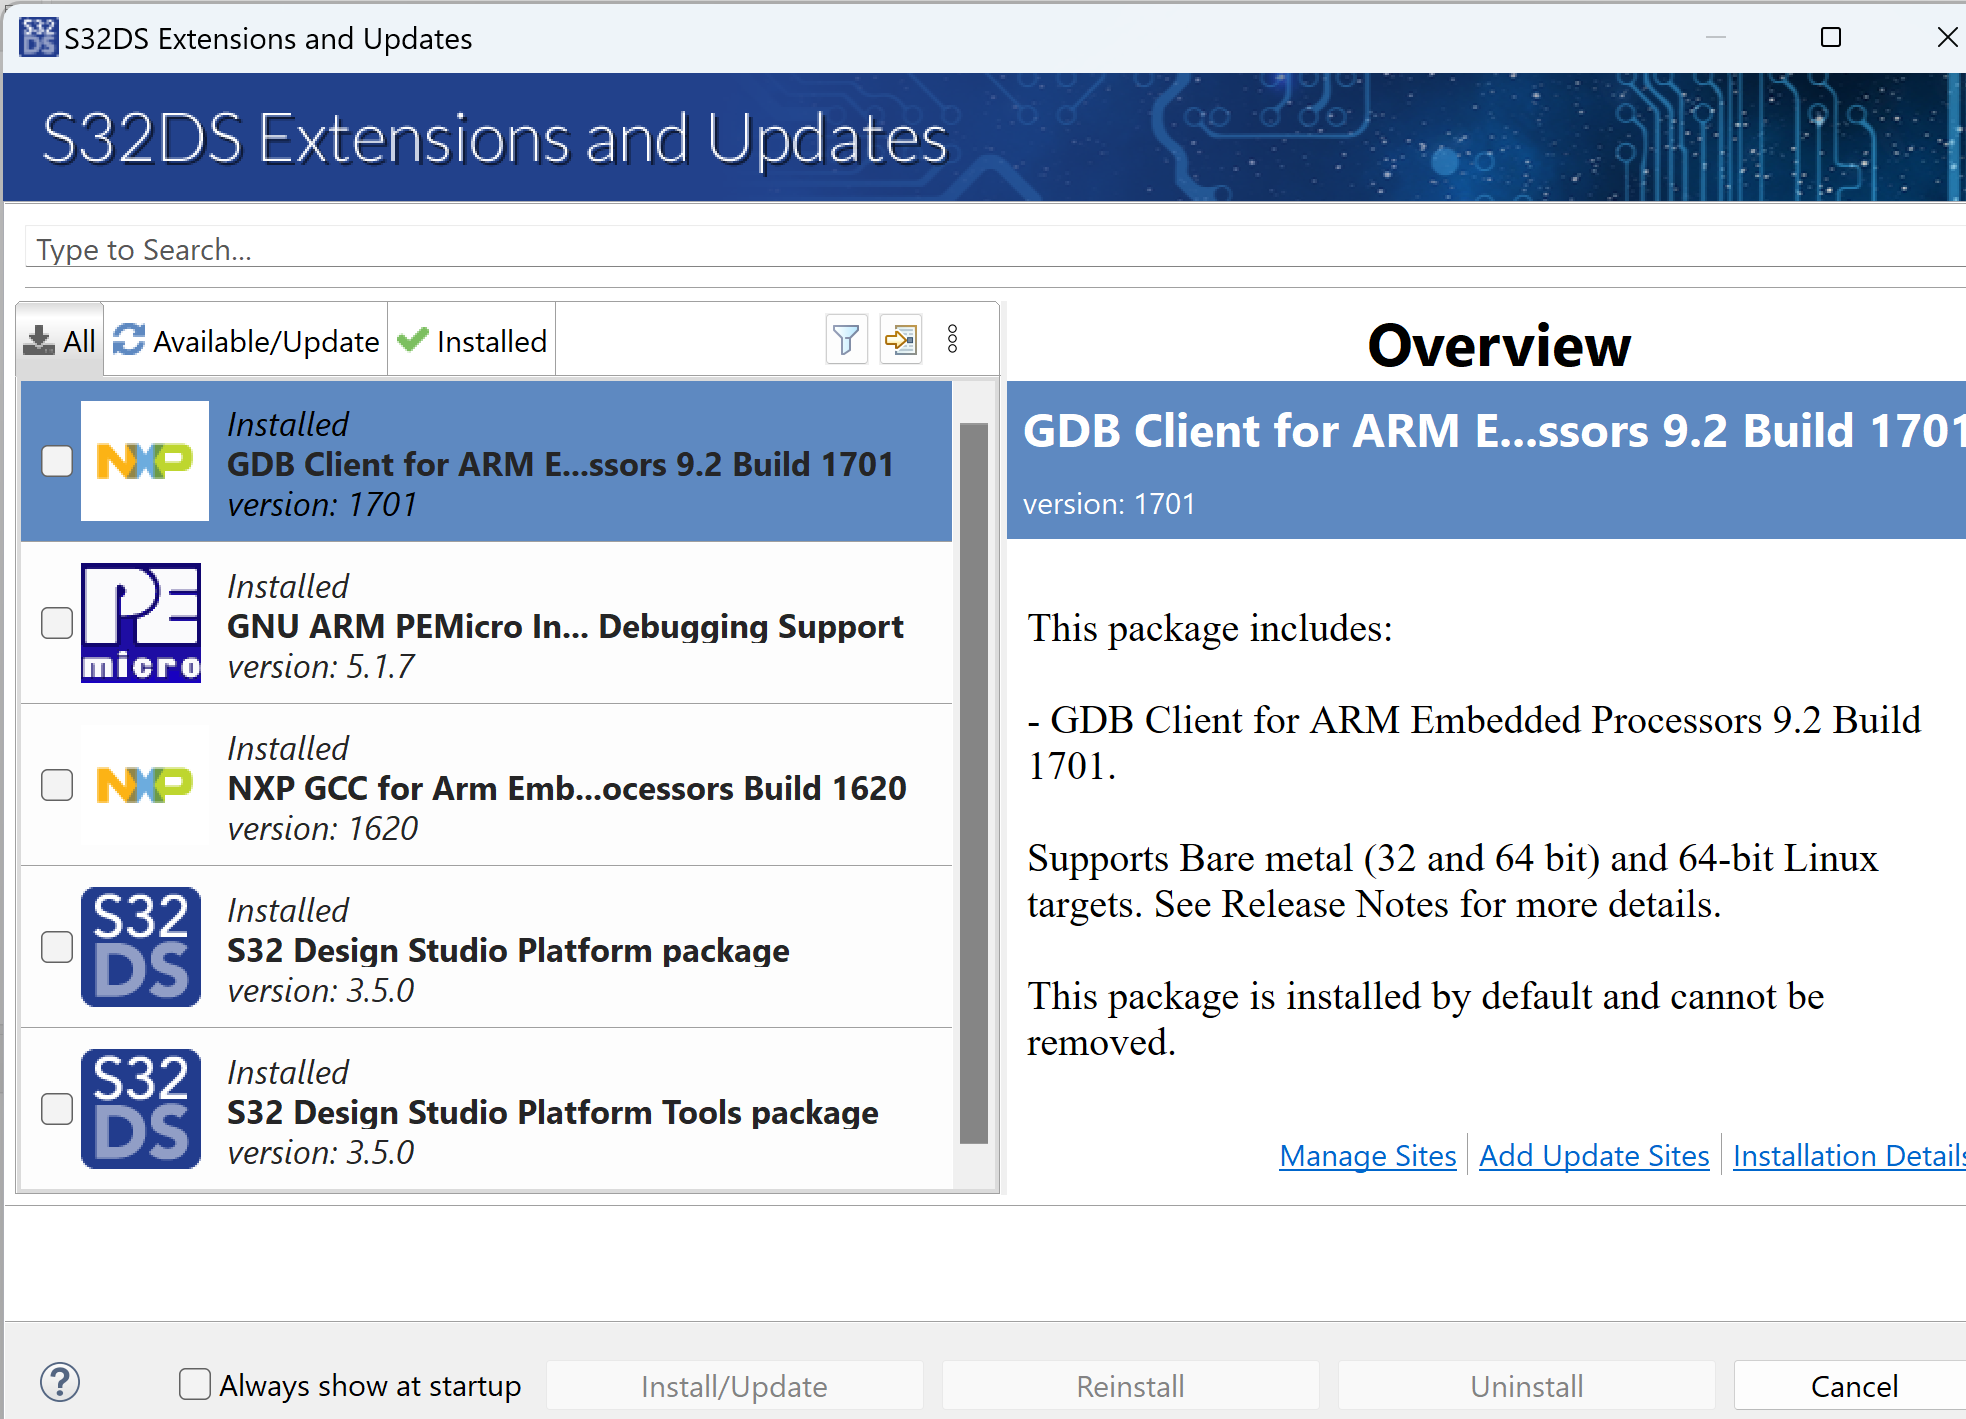The width and height of the screenshot is (1966, 1419).
Task: Select the NXP GCC for Arm checkbox
Action: (x=57, y=785)
